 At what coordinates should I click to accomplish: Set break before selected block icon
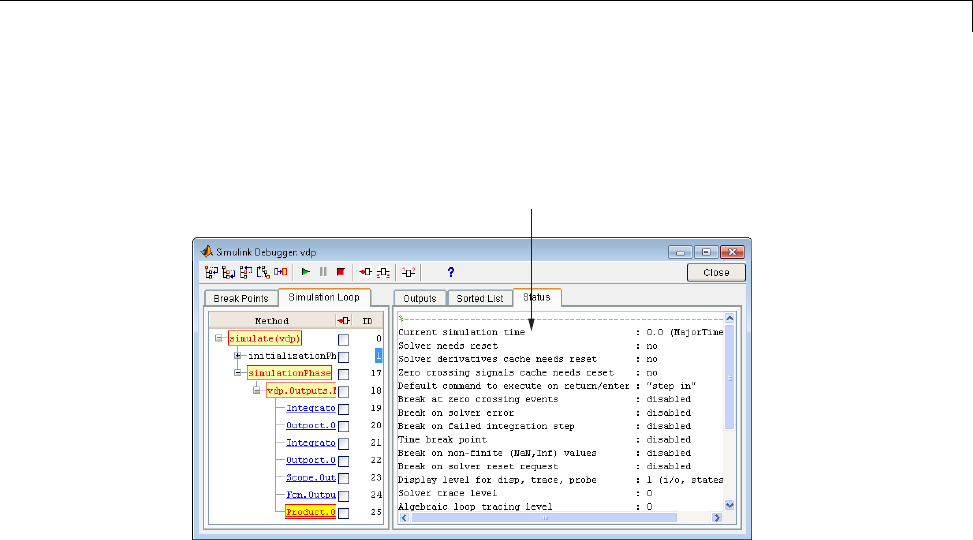(365, 272)
